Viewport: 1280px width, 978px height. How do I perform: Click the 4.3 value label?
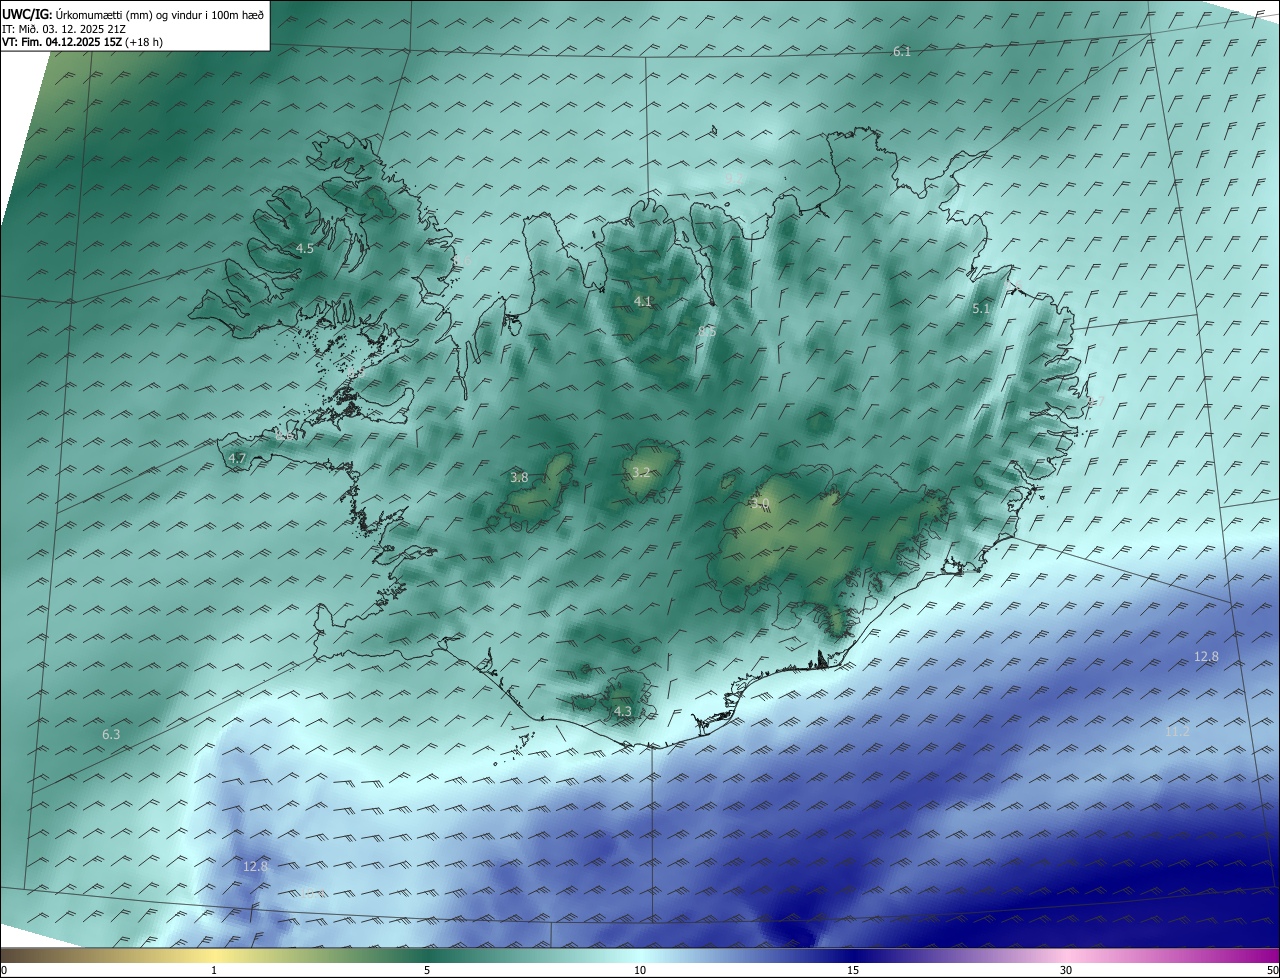[x=623, y=711]
